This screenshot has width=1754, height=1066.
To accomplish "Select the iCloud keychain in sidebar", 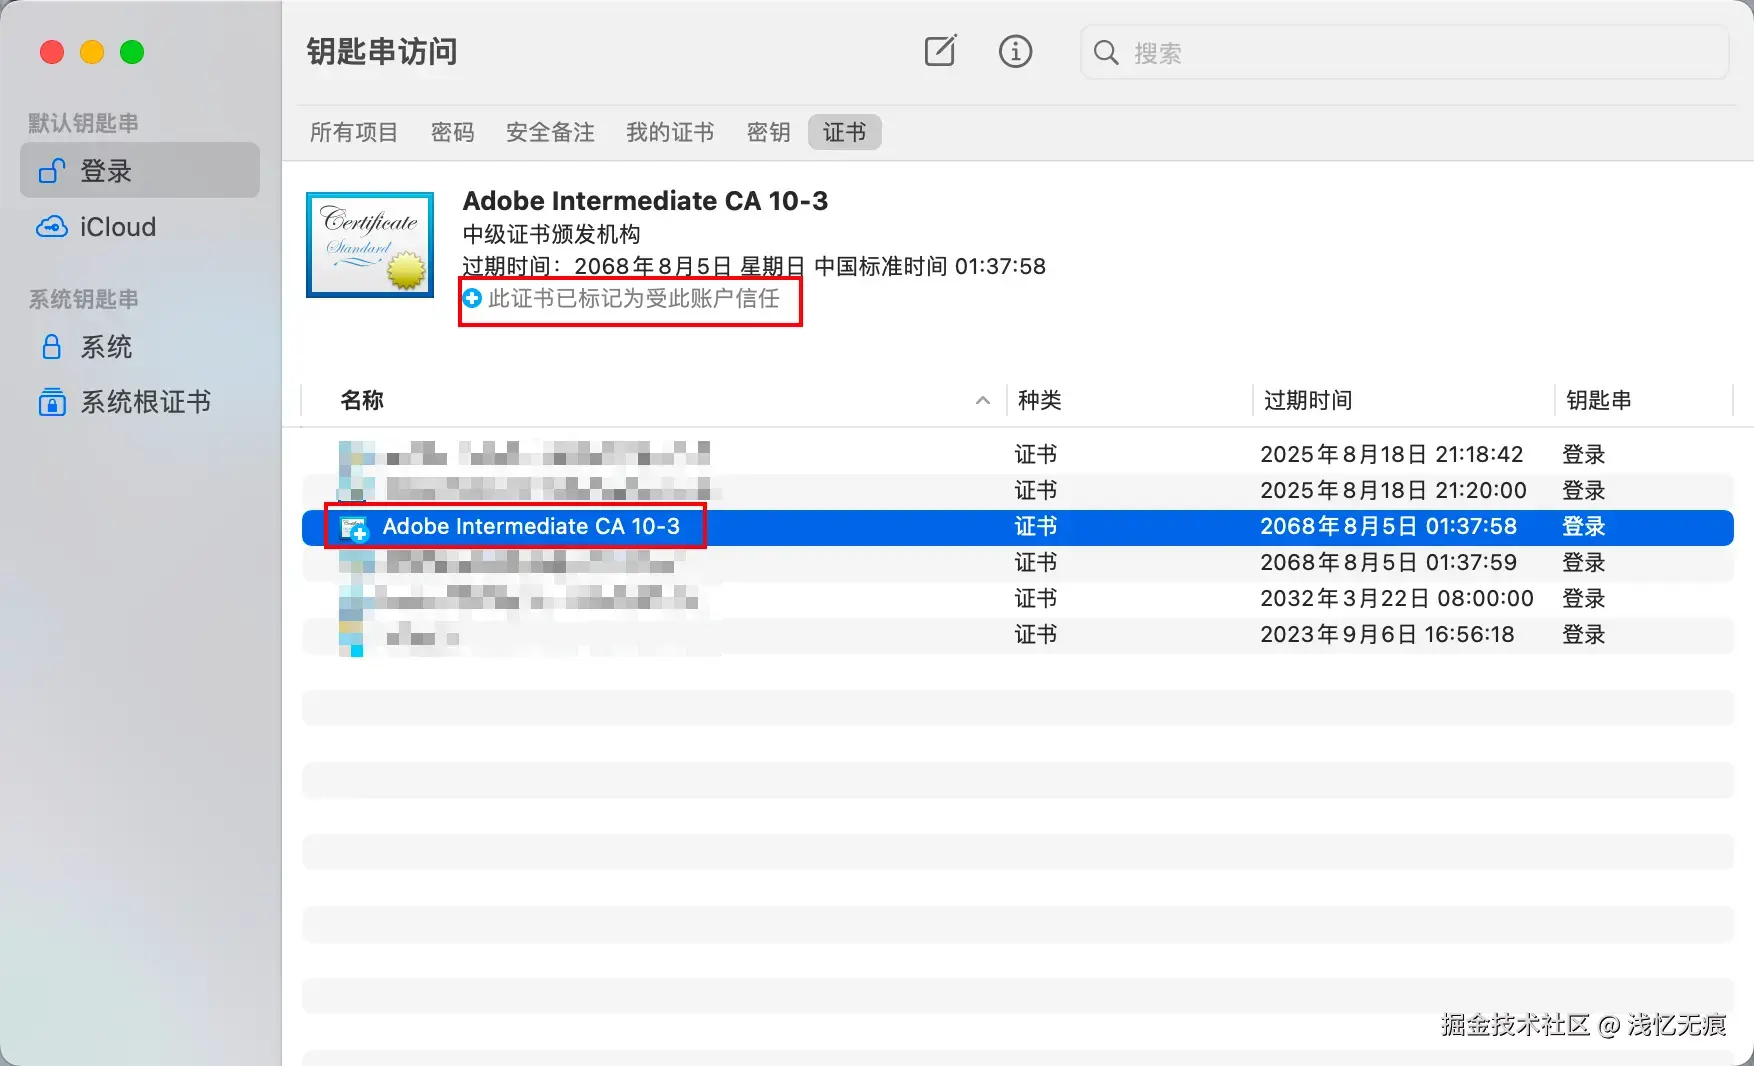I will [x=140, y=227].
